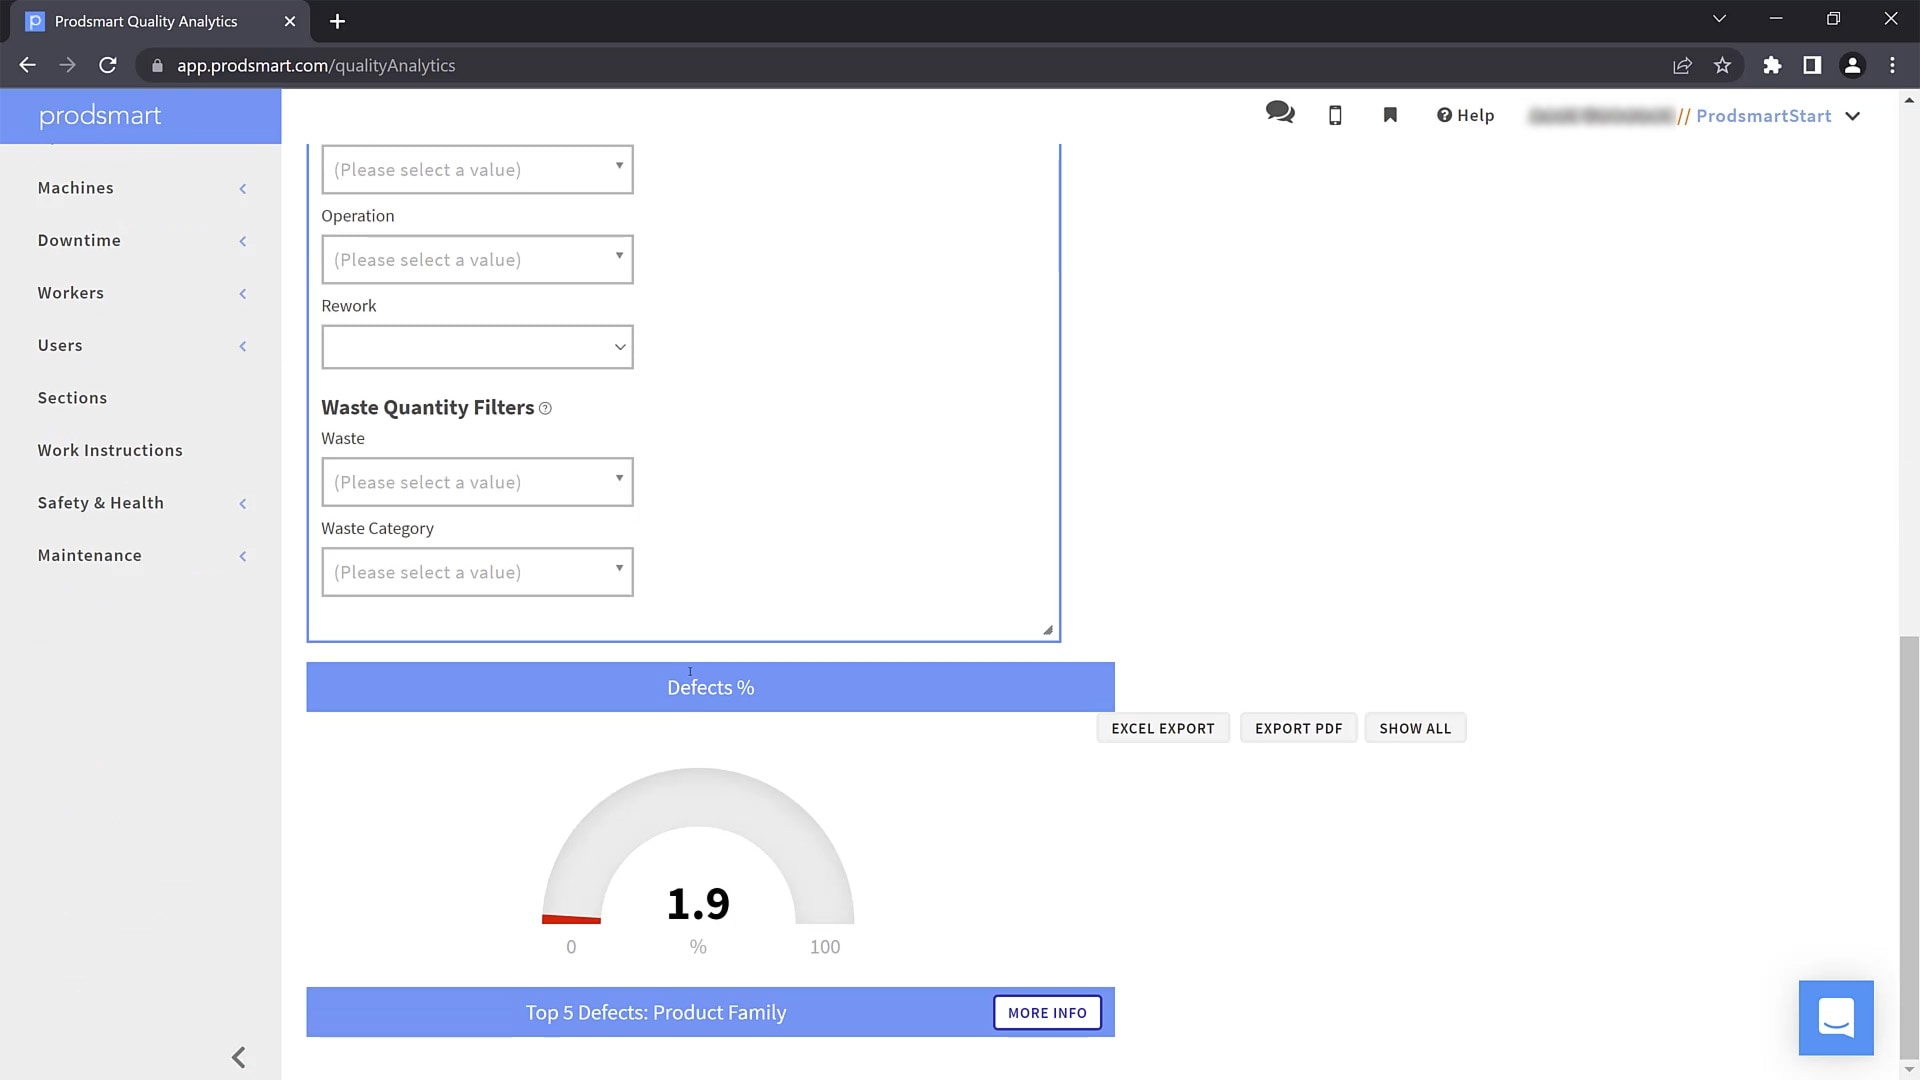Open the Waste Category dropdown
1920x1080 pixels.
[477, 572]
